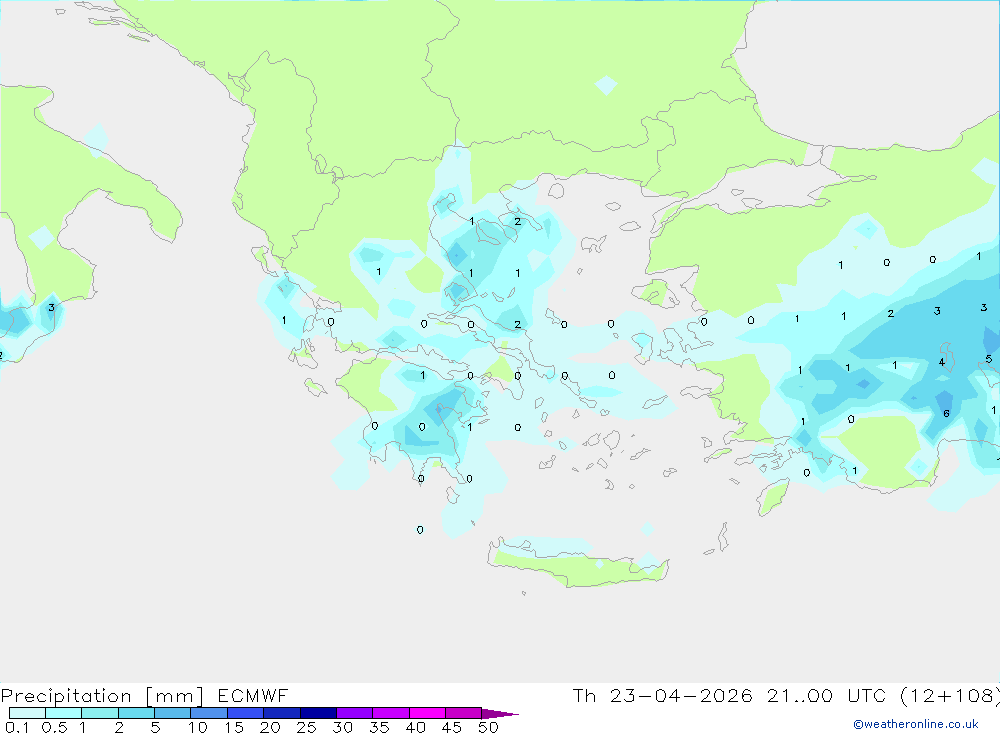Image resolution: width=1000 pixels, height=733 pixels.
Task: Click the '30' legend scale label
Action: (343, 727)
